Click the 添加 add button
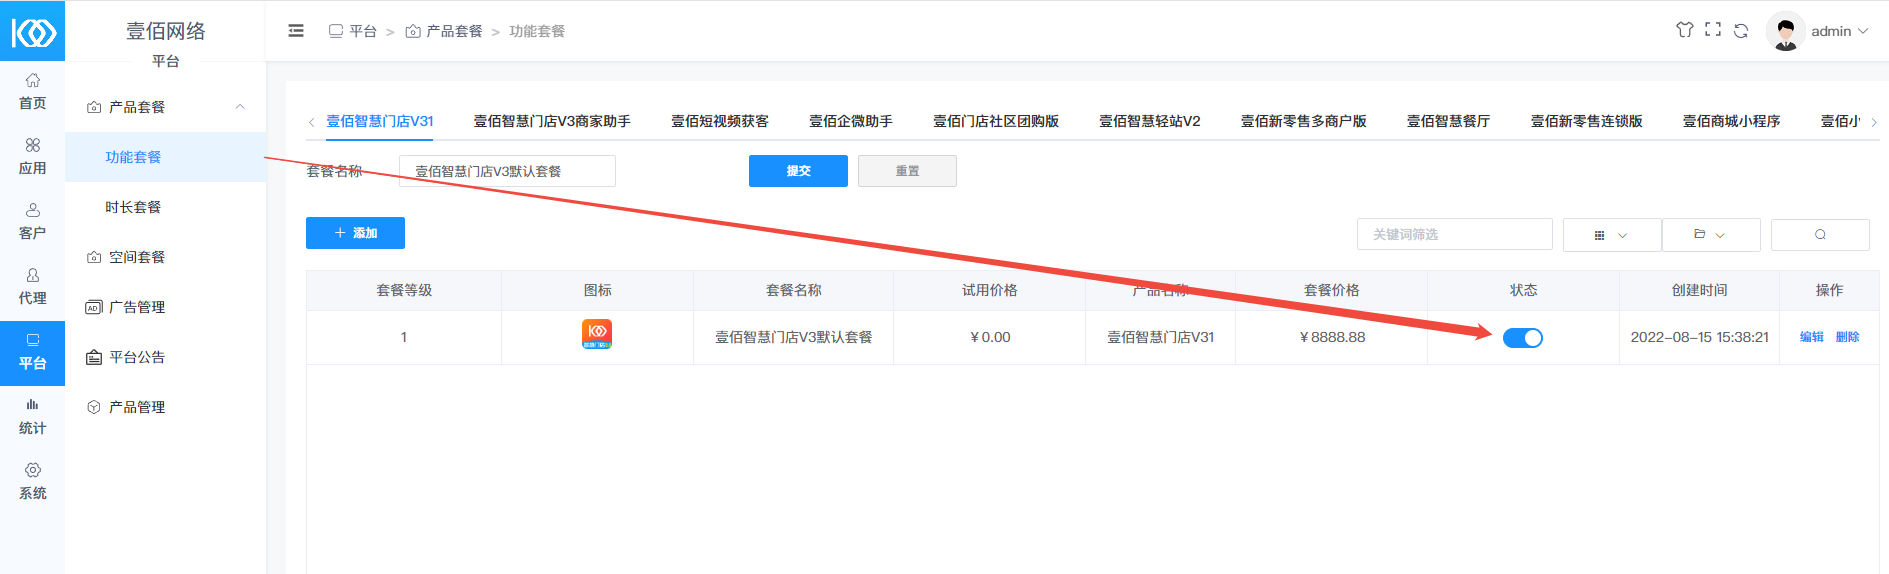 click(355, 233)
